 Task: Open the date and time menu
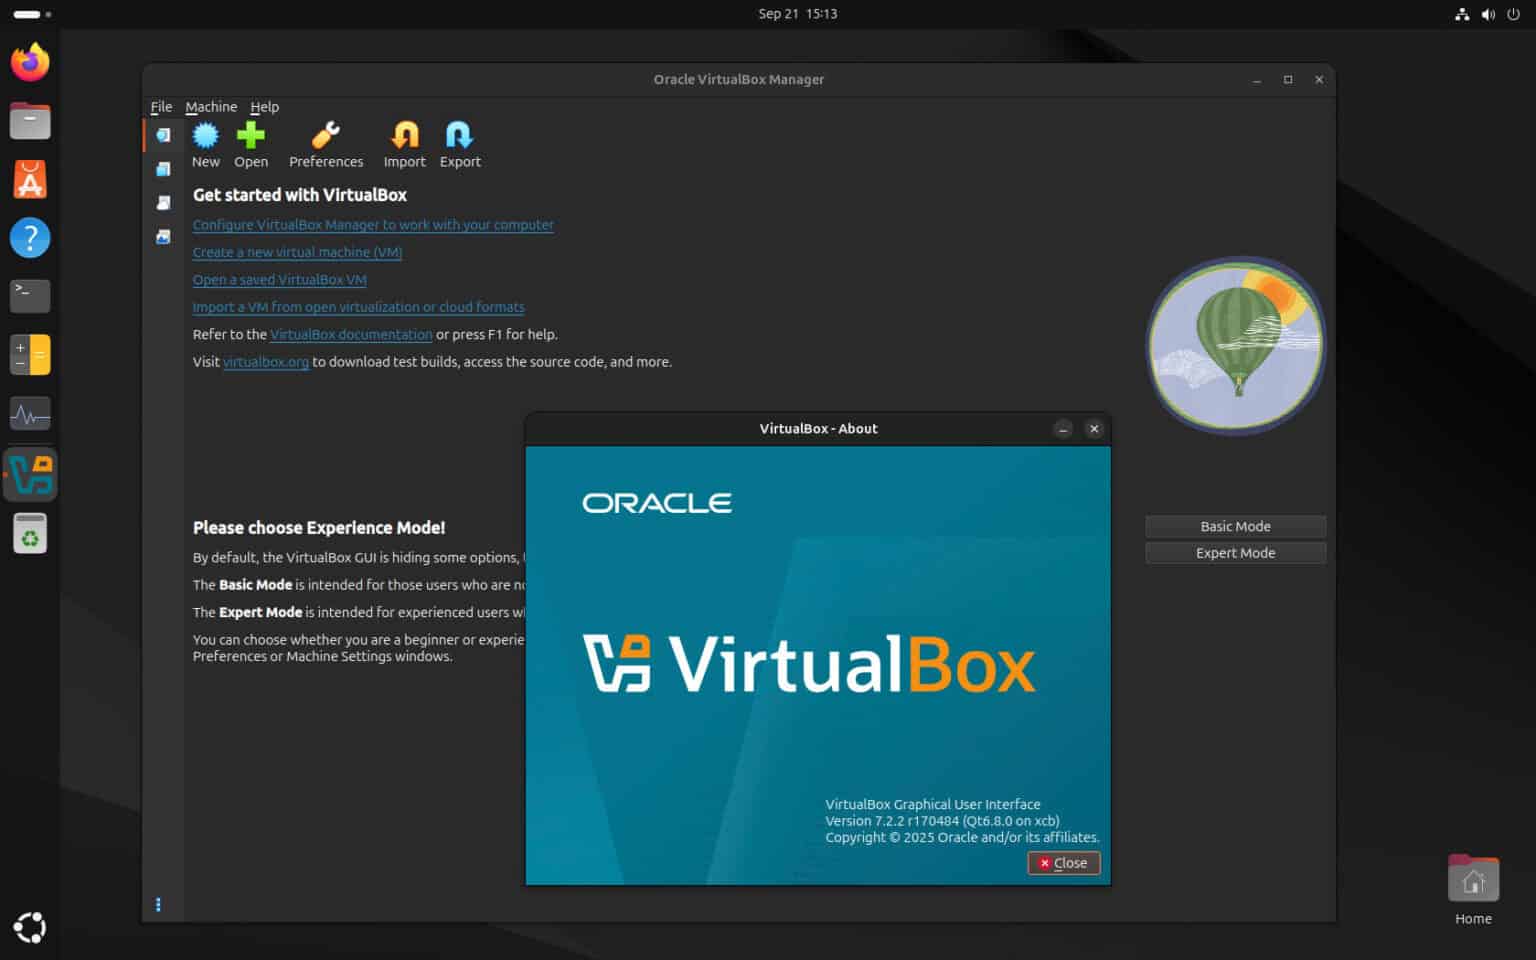[797, 13]
